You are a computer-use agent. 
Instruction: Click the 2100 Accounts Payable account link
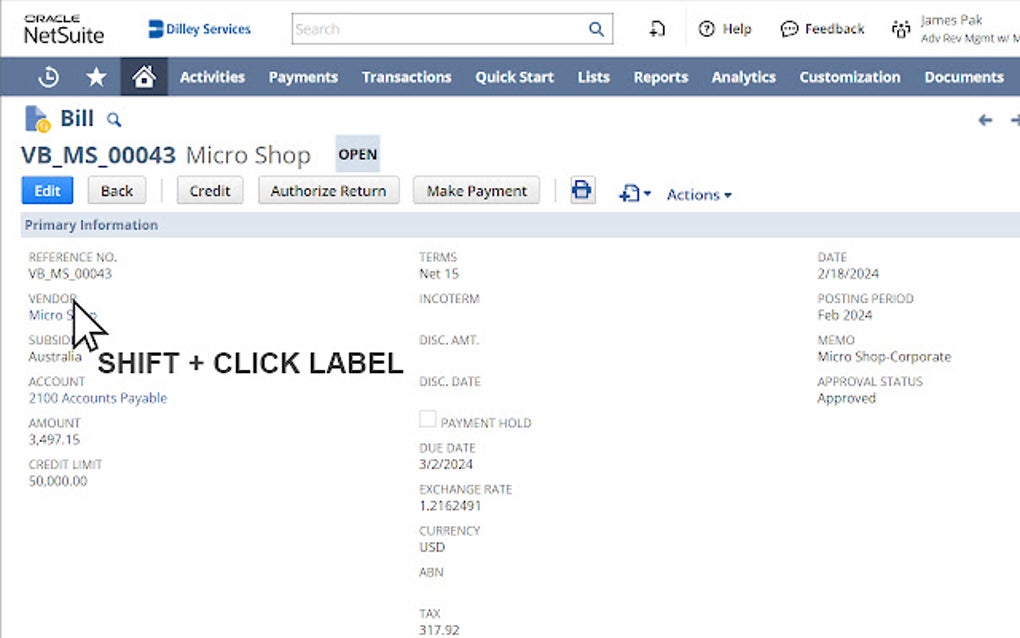97,397
